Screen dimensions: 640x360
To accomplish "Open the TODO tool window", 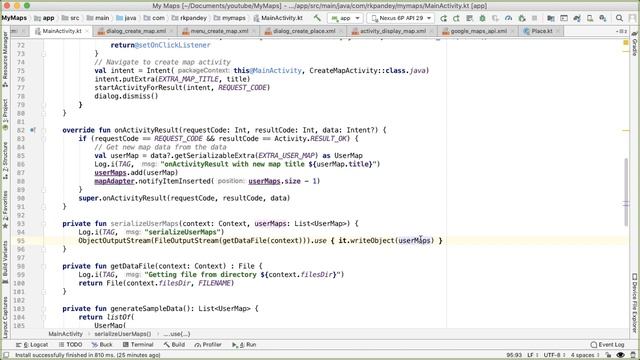I will [x=70, y=345].
